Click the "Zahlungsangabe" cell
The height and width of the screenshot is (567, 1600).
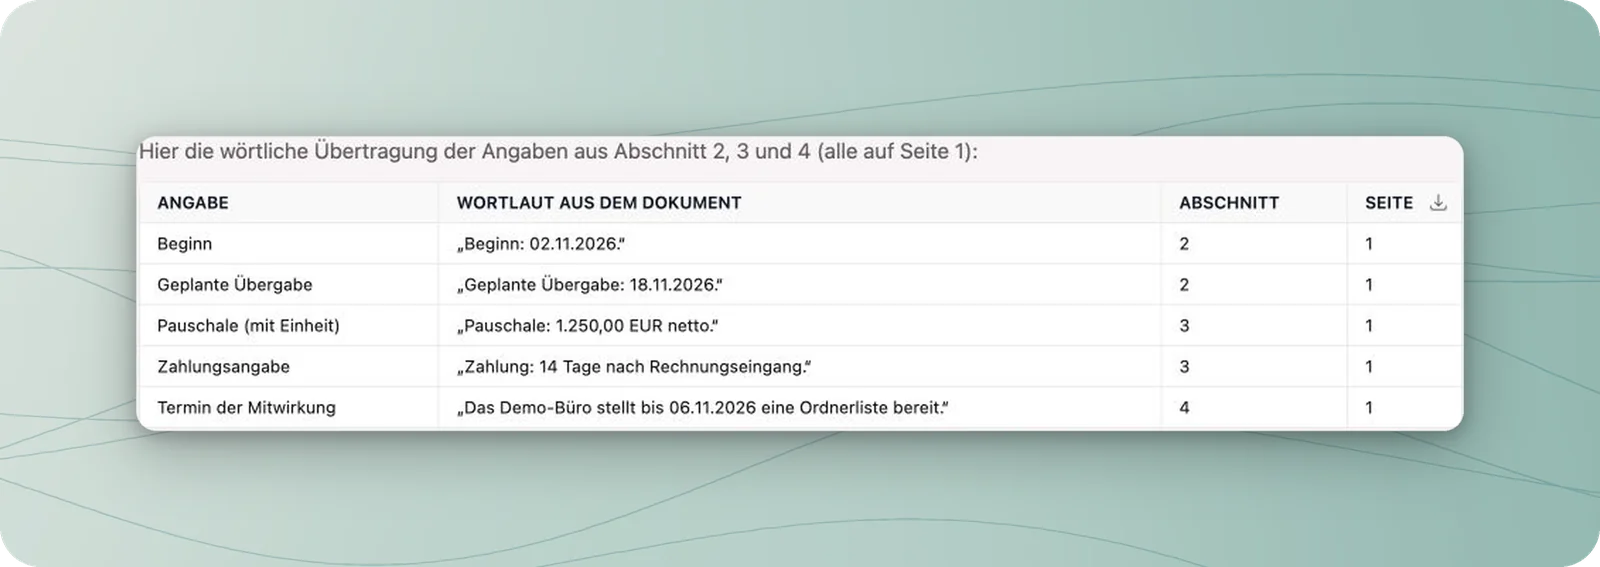tap(223, 367)
